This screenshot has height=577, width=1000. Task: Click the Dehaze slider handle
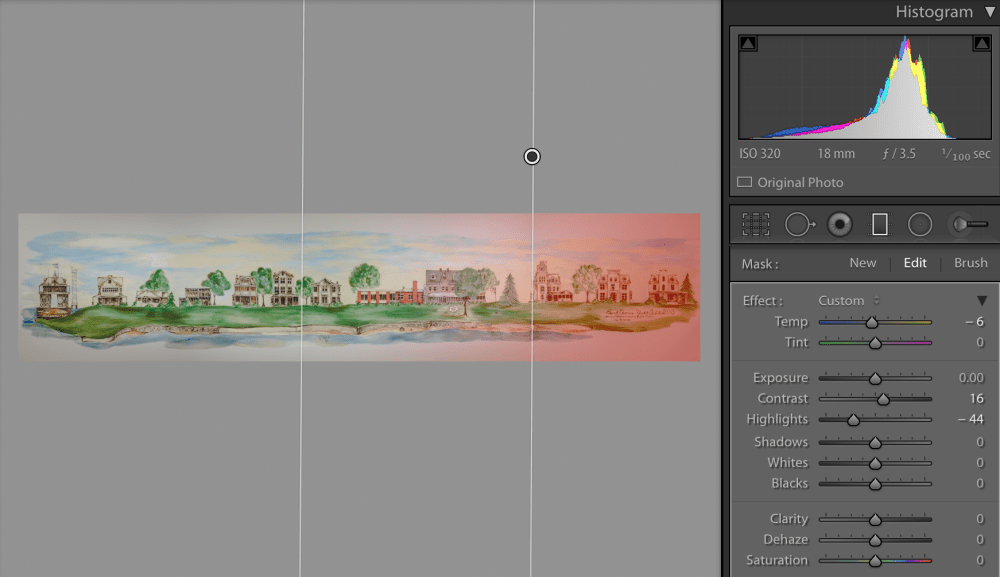pos(875,539)
